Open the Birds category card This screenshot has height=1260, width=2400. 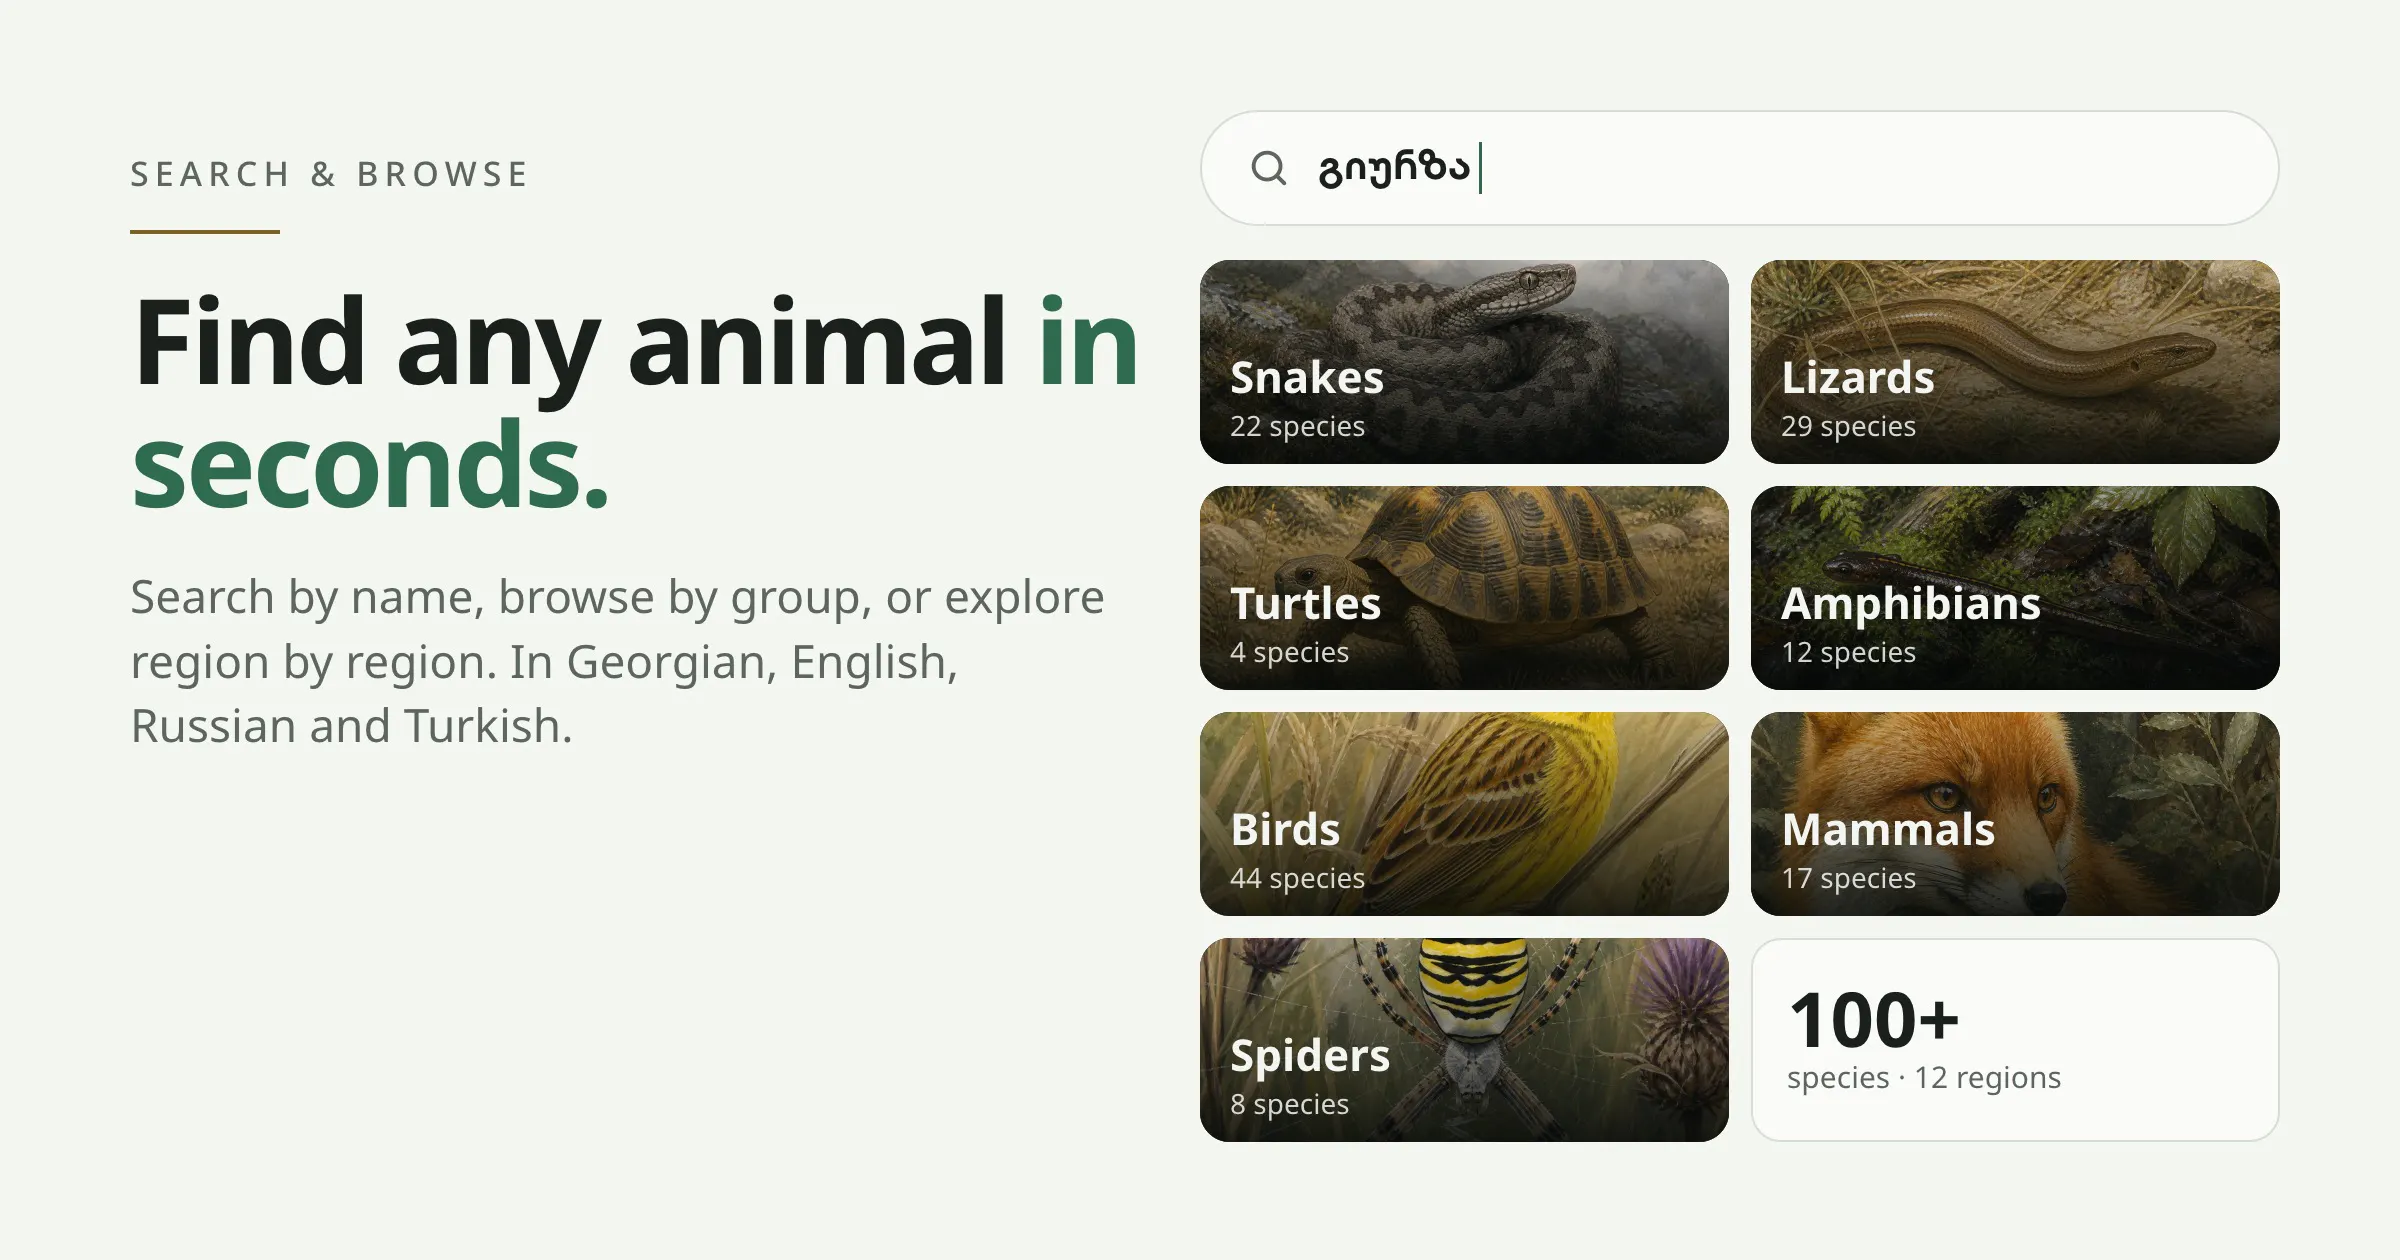click(x=1464, y=814)
